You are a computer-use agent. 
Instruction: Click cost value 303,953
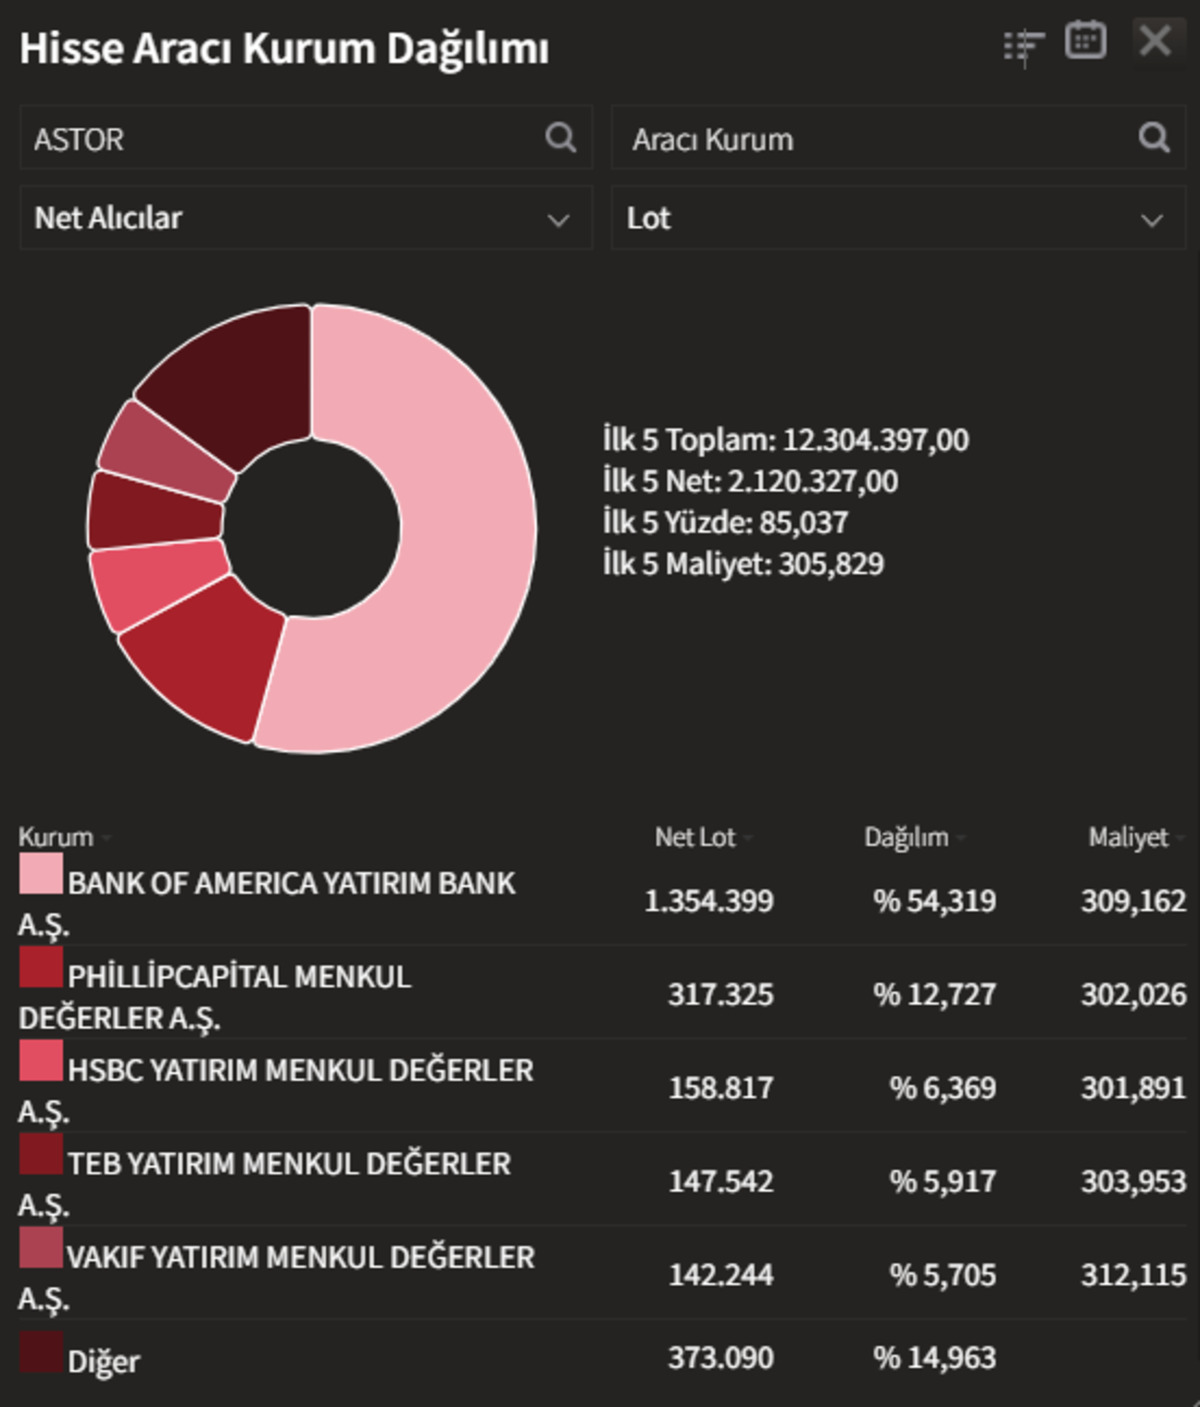click(x=1134, y=1181)
